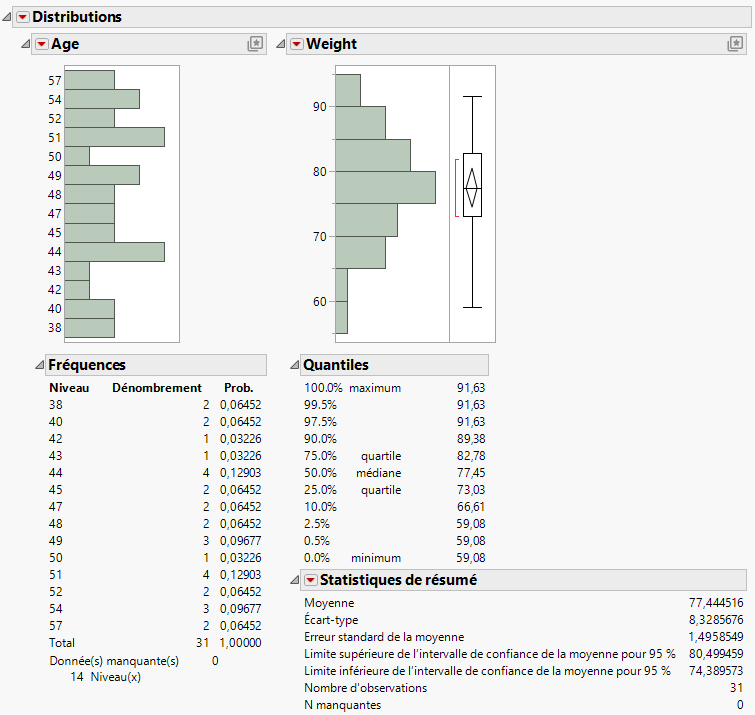Select the longest Weight histogram bar below 80

coord(385,187)
